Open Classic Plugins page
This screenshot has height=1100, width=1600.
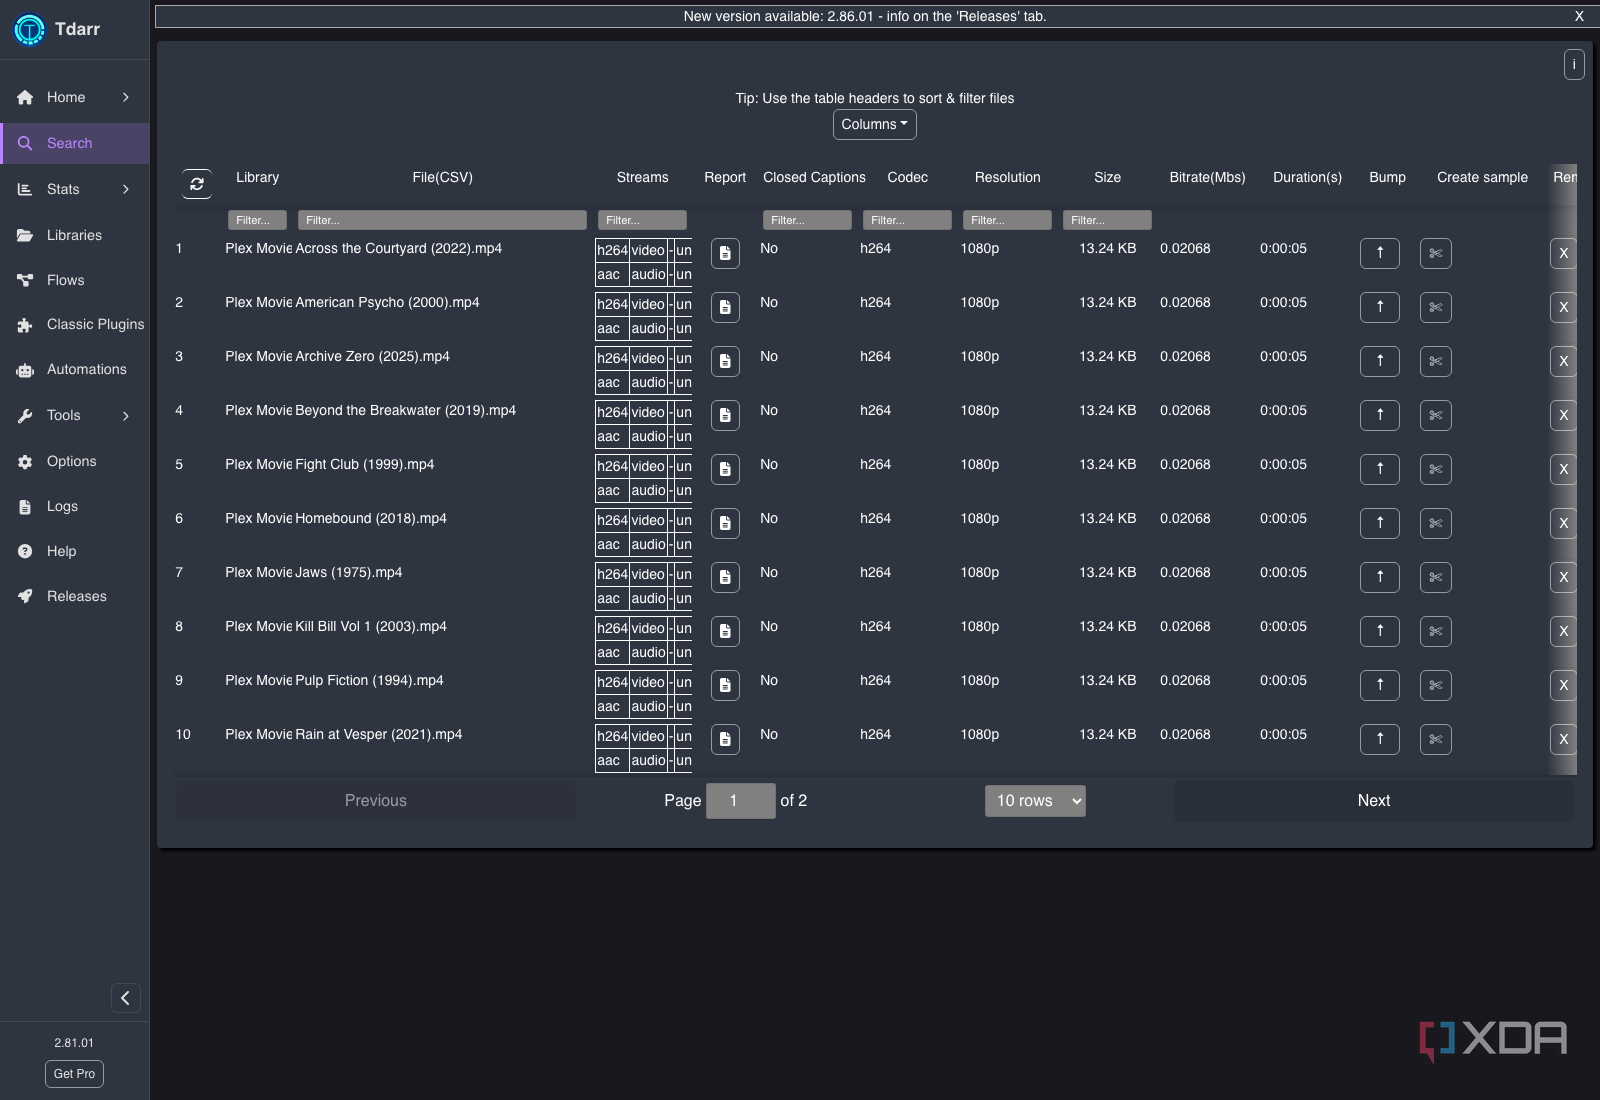click(75, 324)
